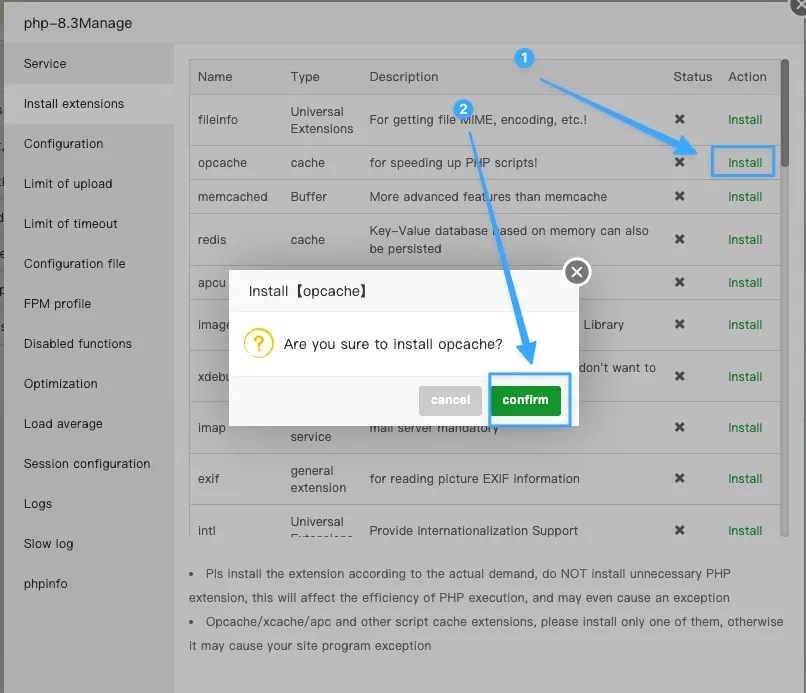806x693 pixels.
Task: Click the fileinfo status X icon
Action: (680, 120)
